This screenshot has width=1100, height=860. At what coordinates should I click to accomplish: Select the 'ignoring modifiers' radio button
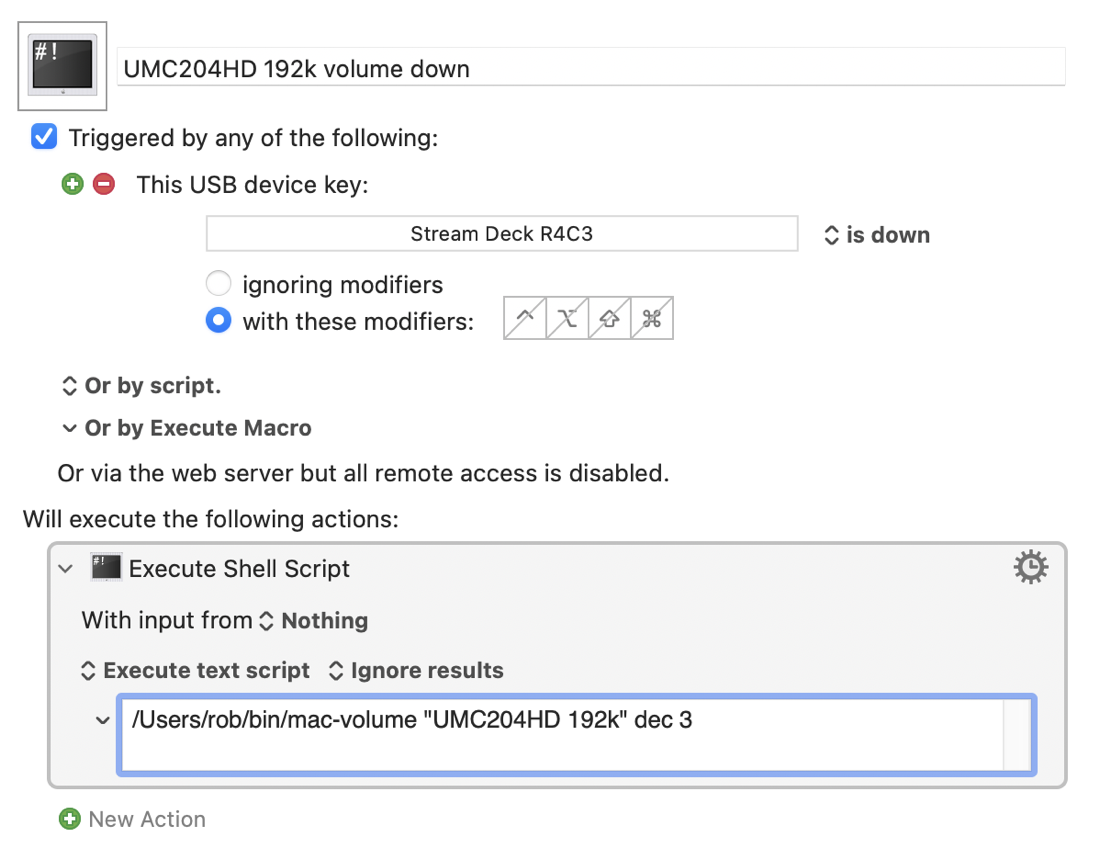pos(218,284)
